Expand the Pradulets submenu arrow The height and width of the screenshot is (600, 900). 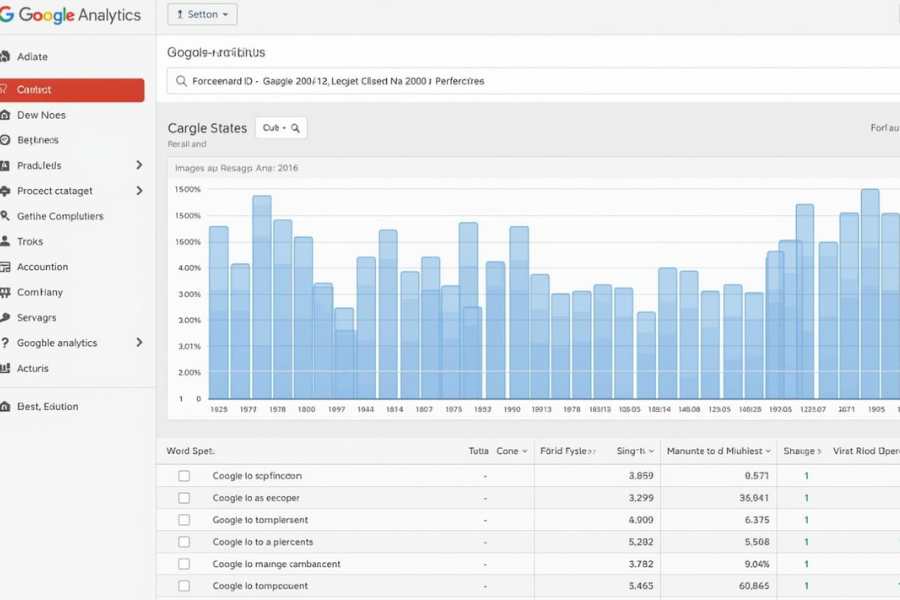point(139,165)
